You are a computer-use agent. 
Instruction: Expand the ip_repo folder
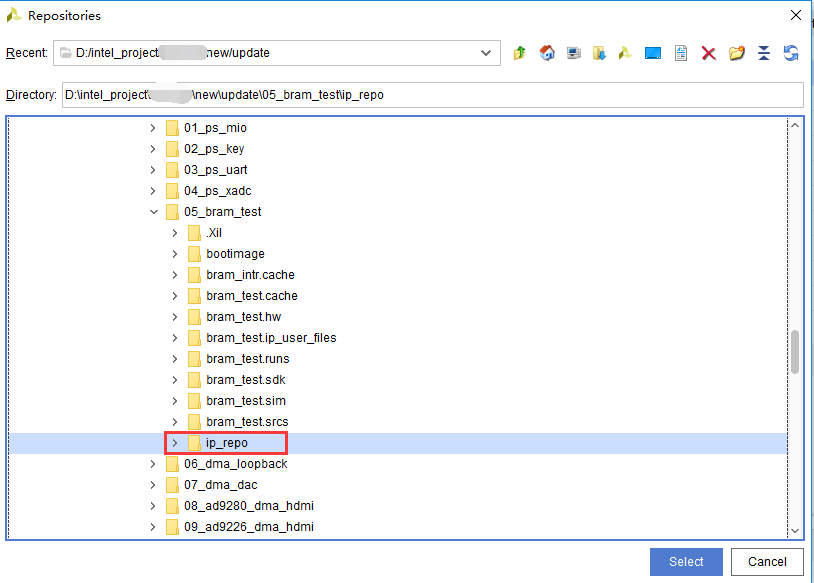pos(175,443)
